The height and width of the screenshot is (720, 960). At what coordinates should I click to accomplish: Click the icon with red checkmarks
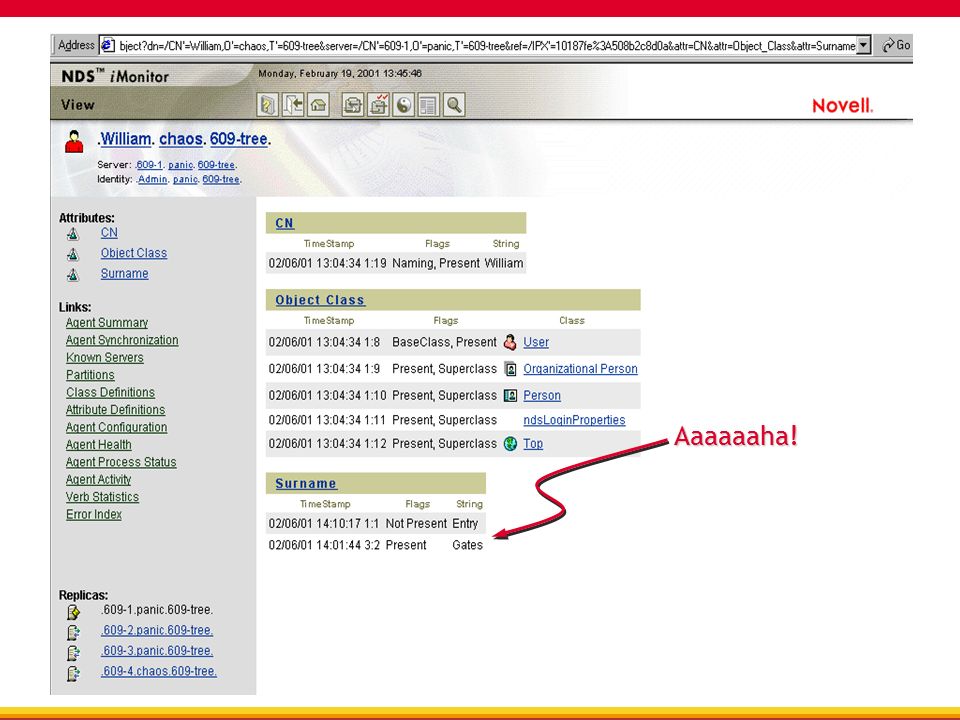pos(378,105)
